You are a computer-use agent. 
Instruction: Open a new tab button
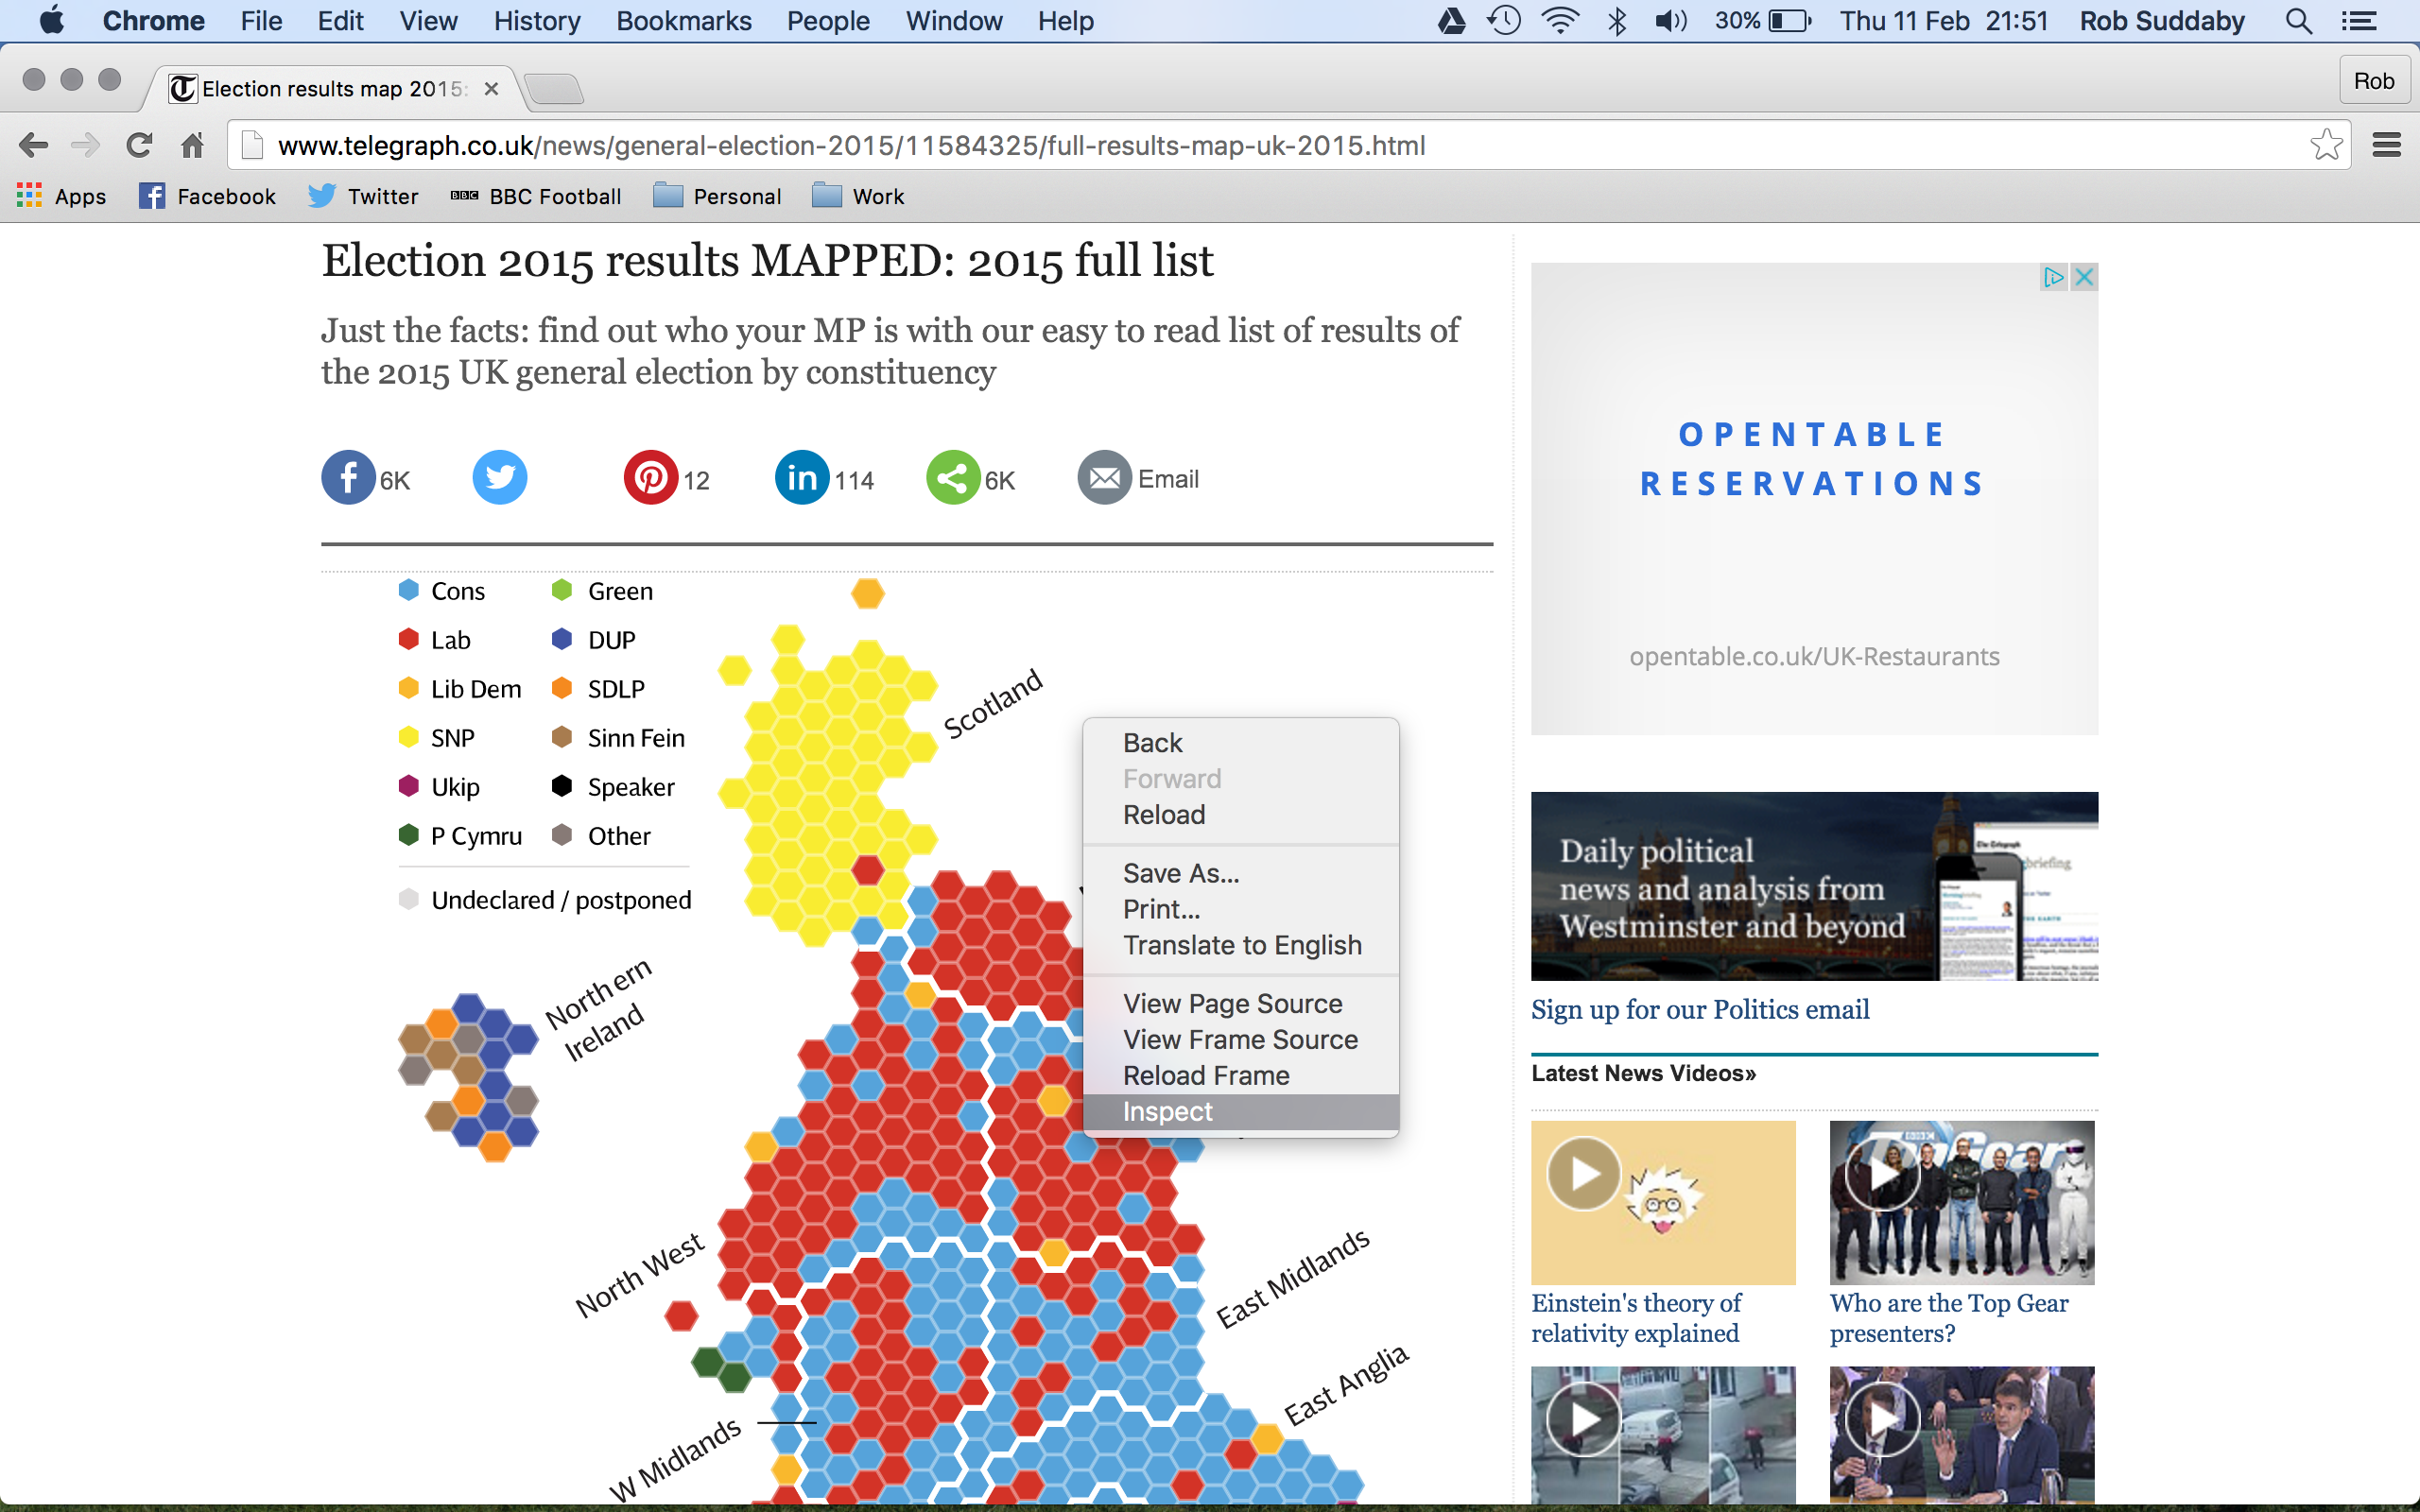click(x=553, y=90)
